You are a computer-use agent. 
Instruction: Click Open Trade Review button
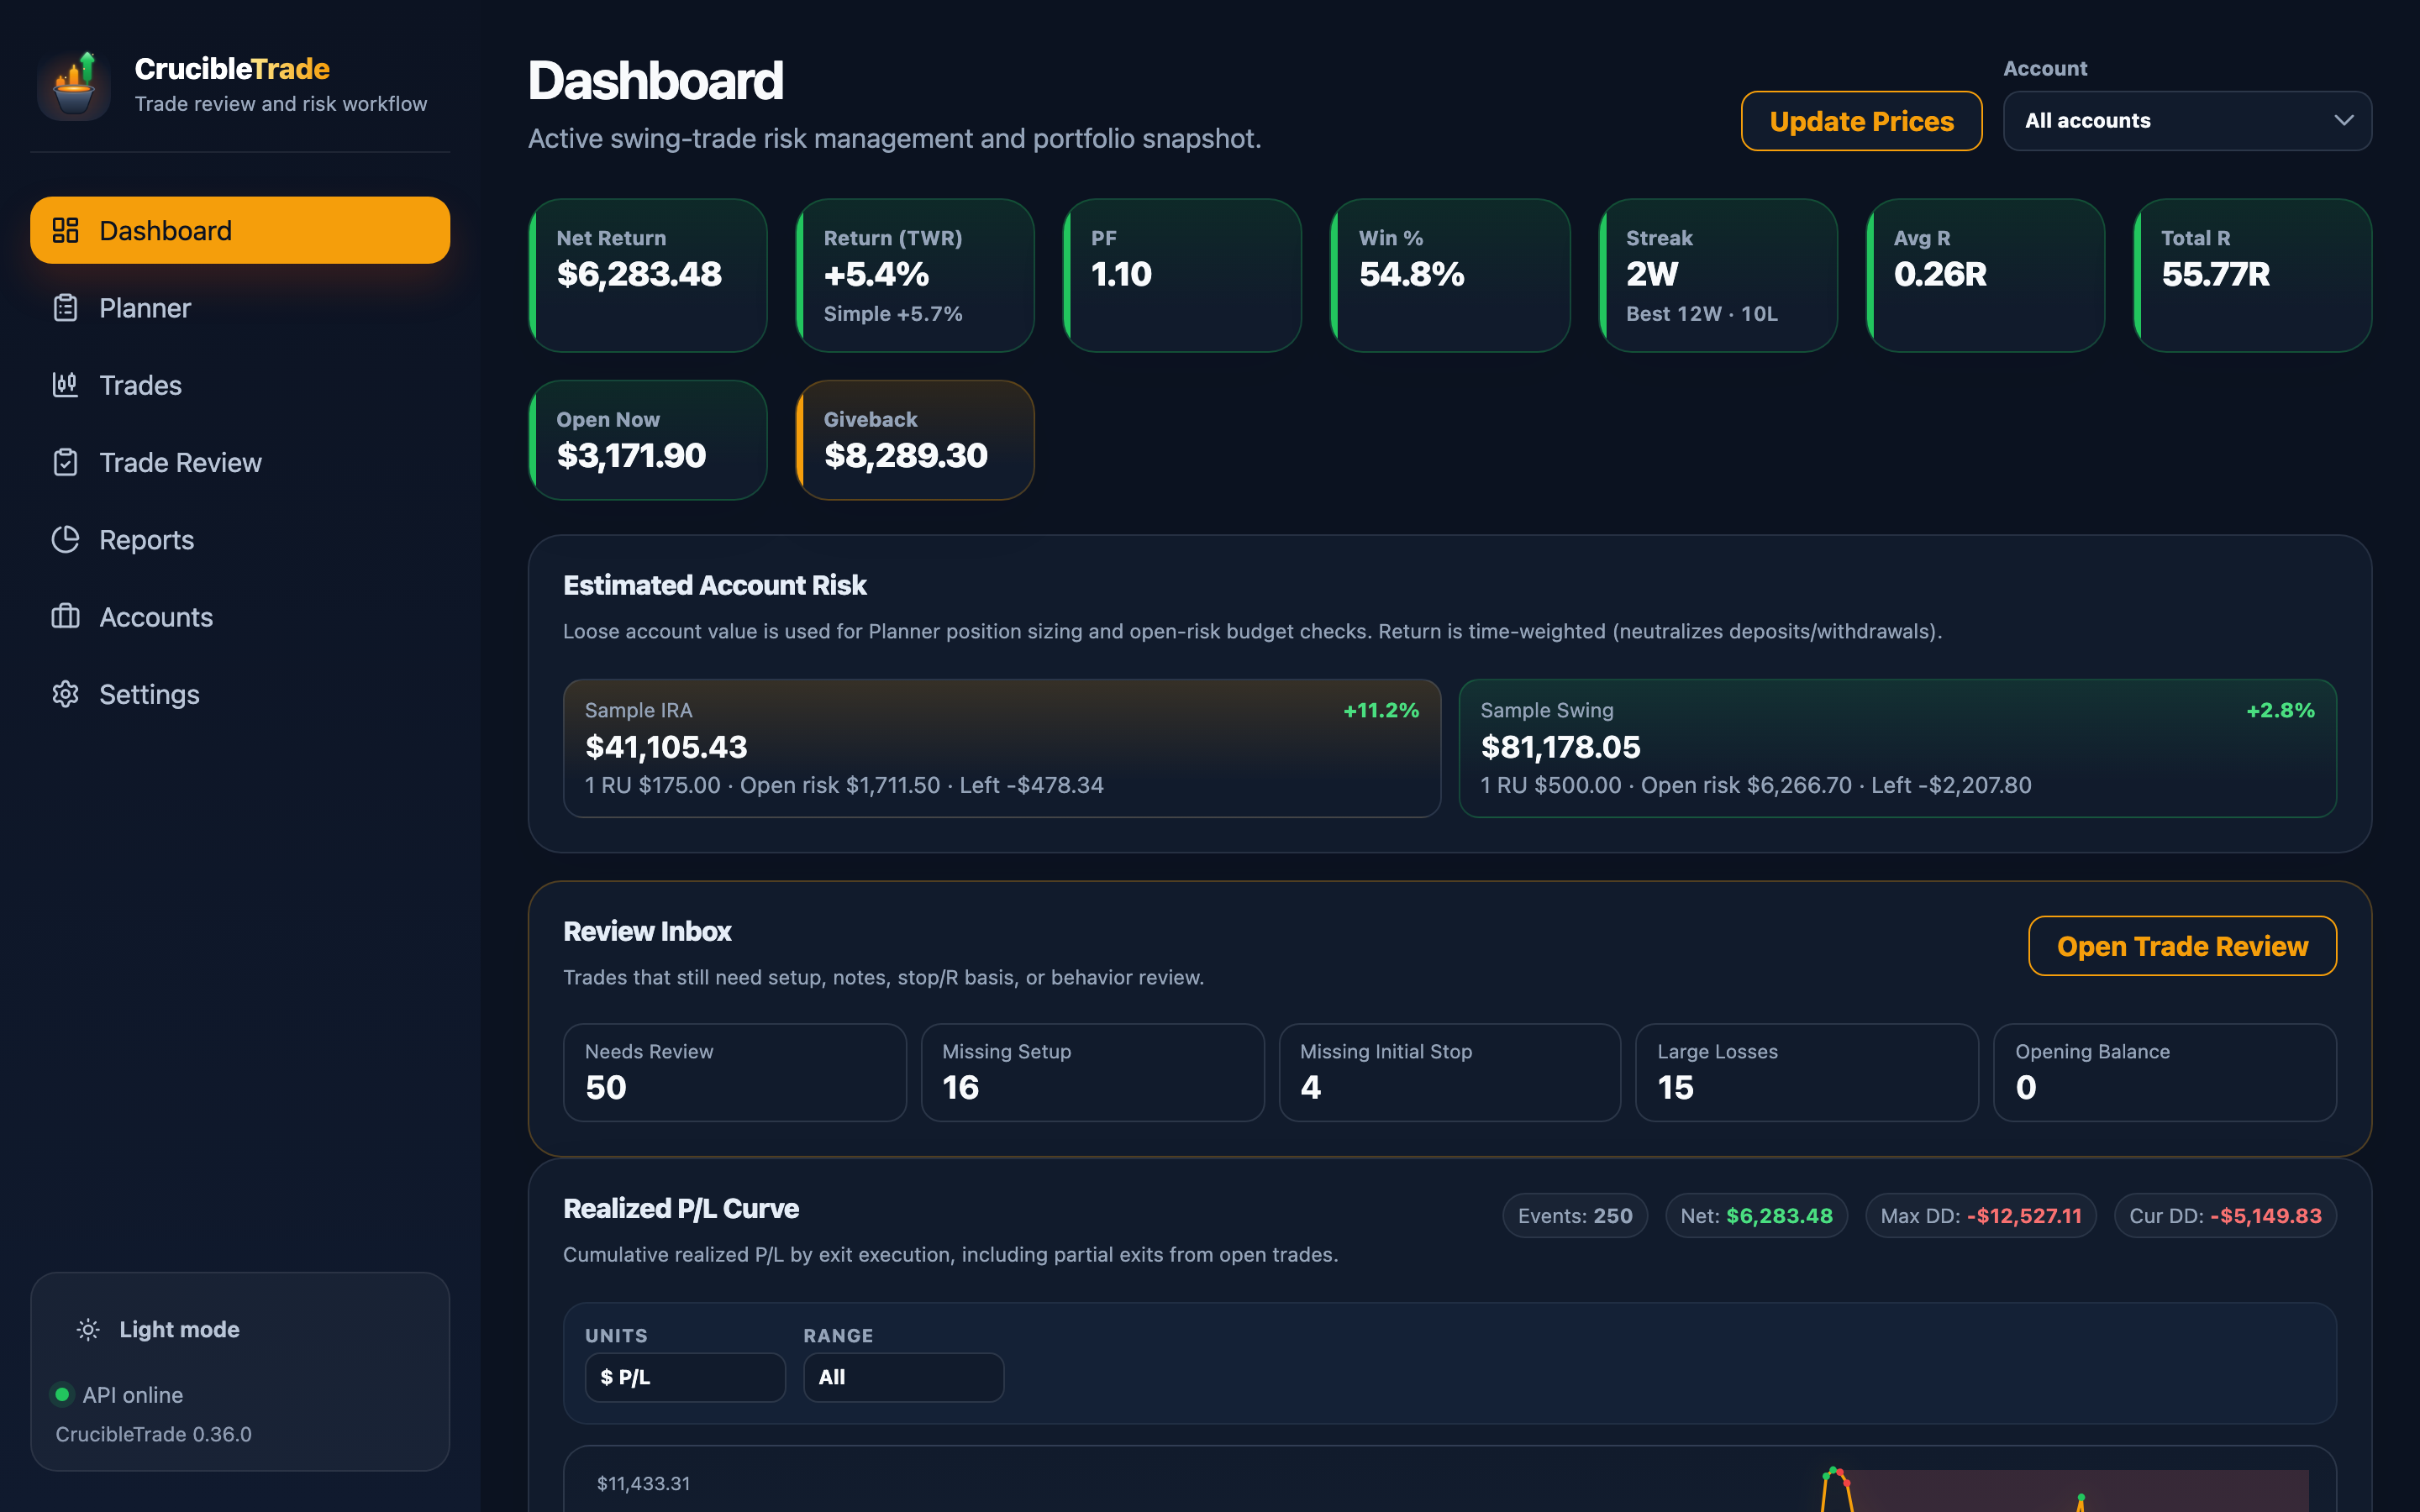(2182, 946)
